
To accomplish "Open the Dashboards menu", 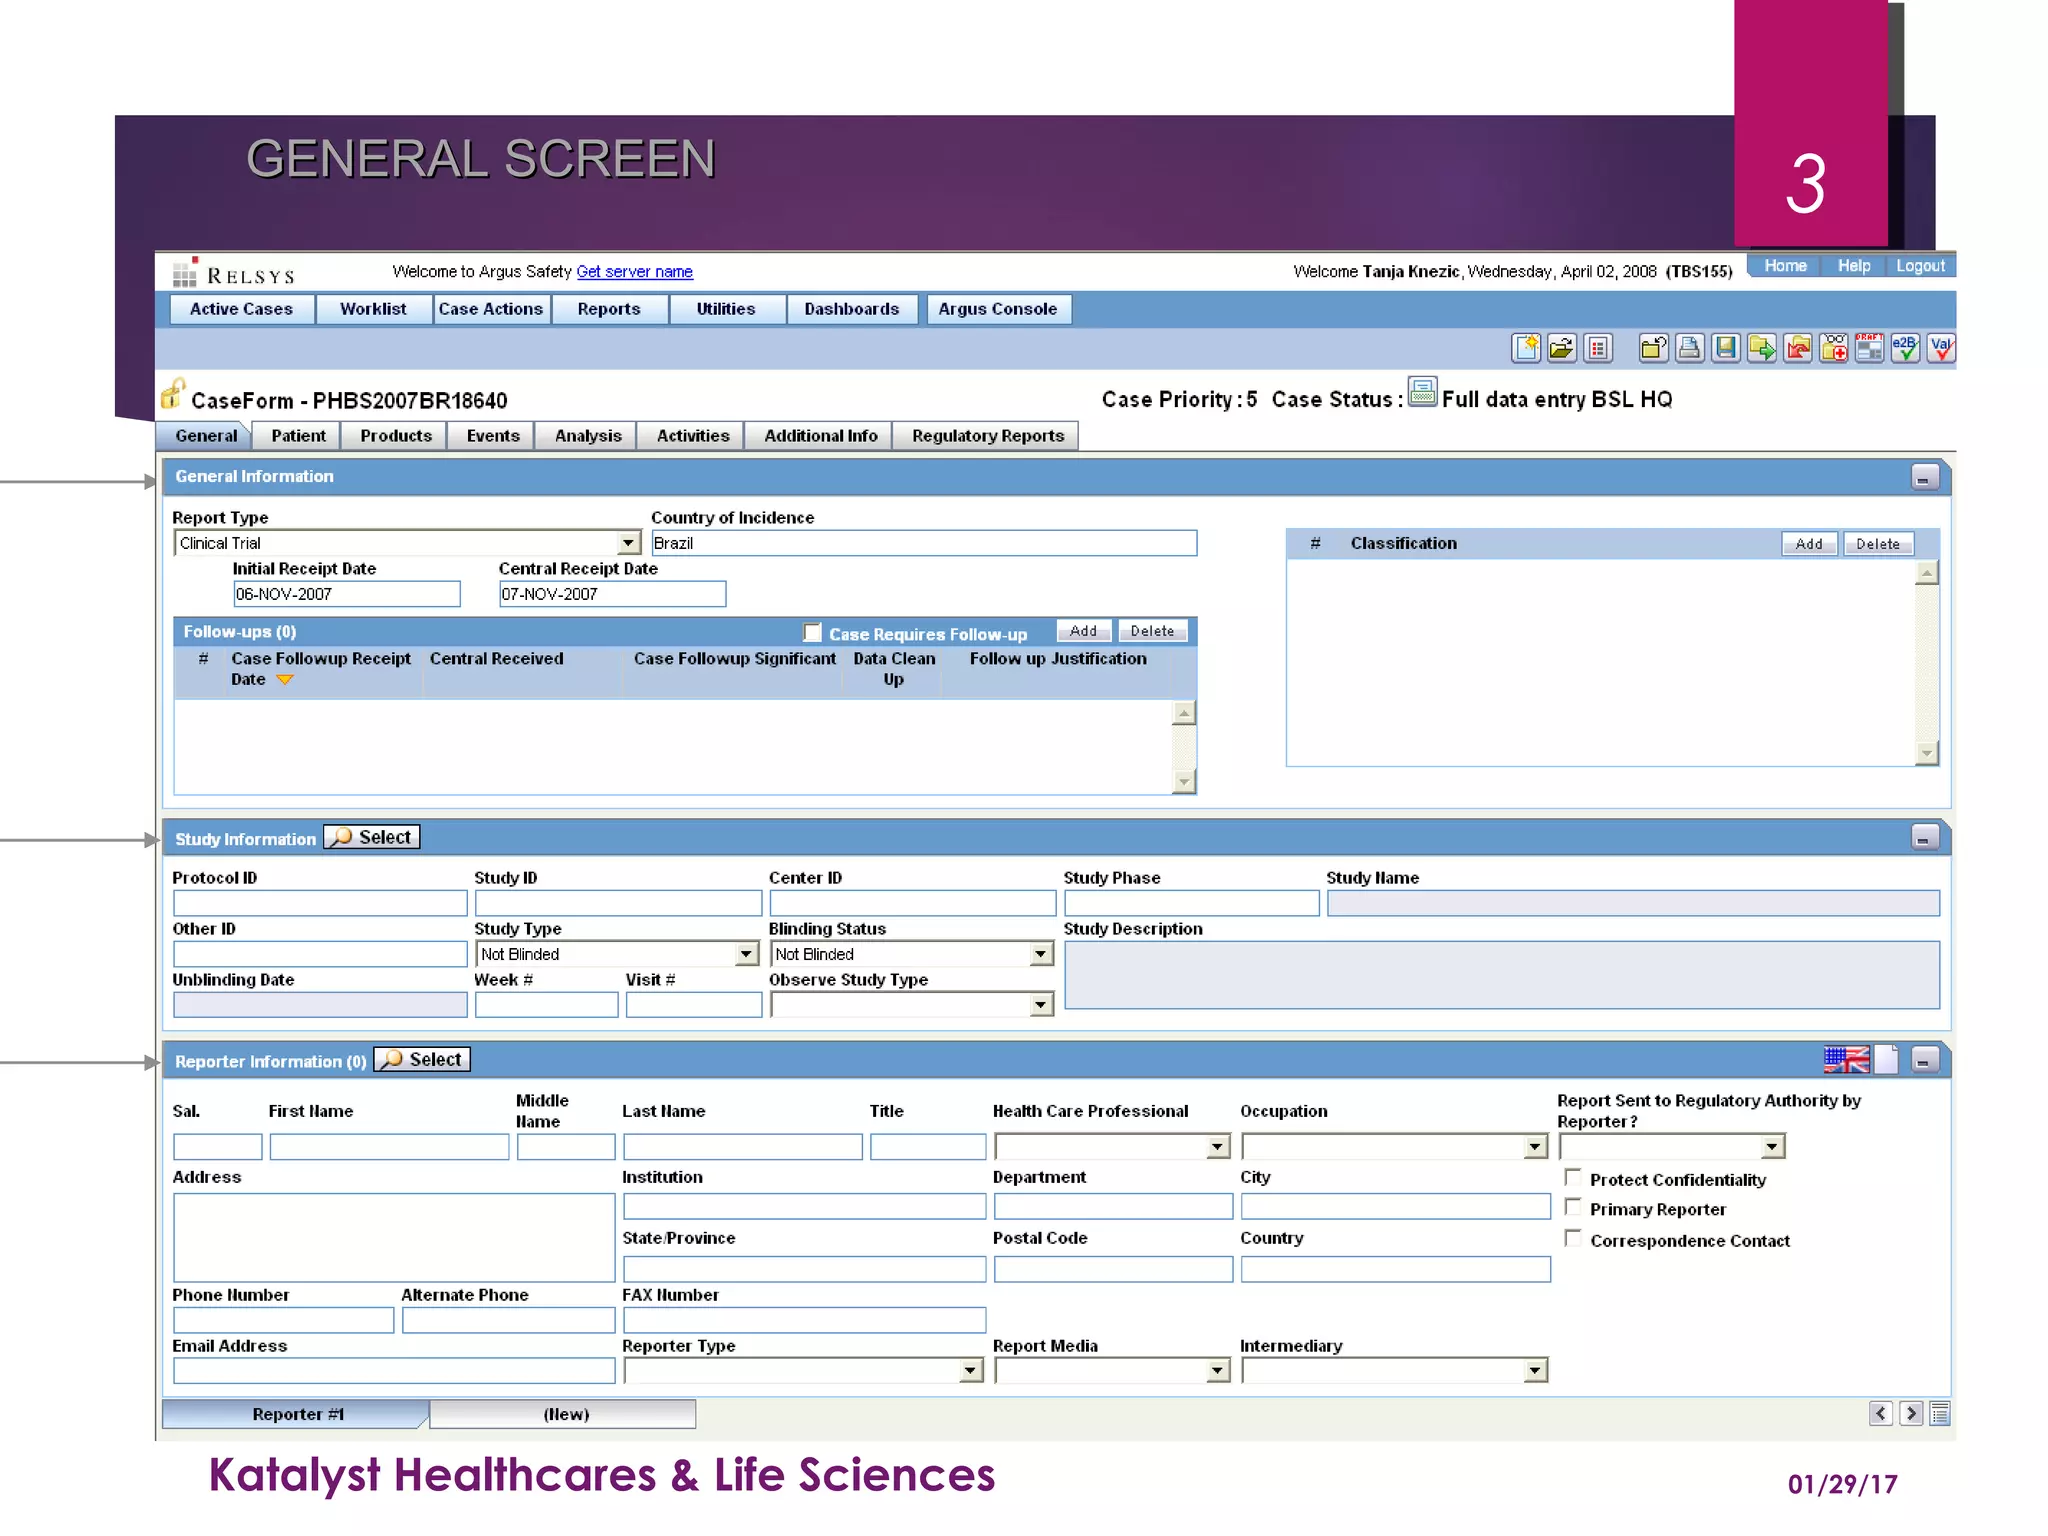I will coord(852,309).
